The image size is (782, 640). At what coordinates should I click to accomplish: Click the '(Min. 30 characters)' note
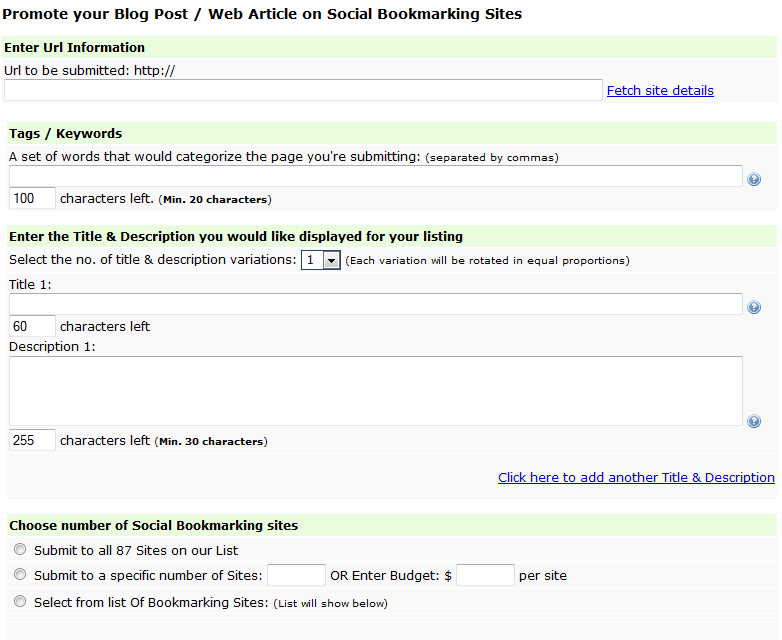click(x=211, y=441)
